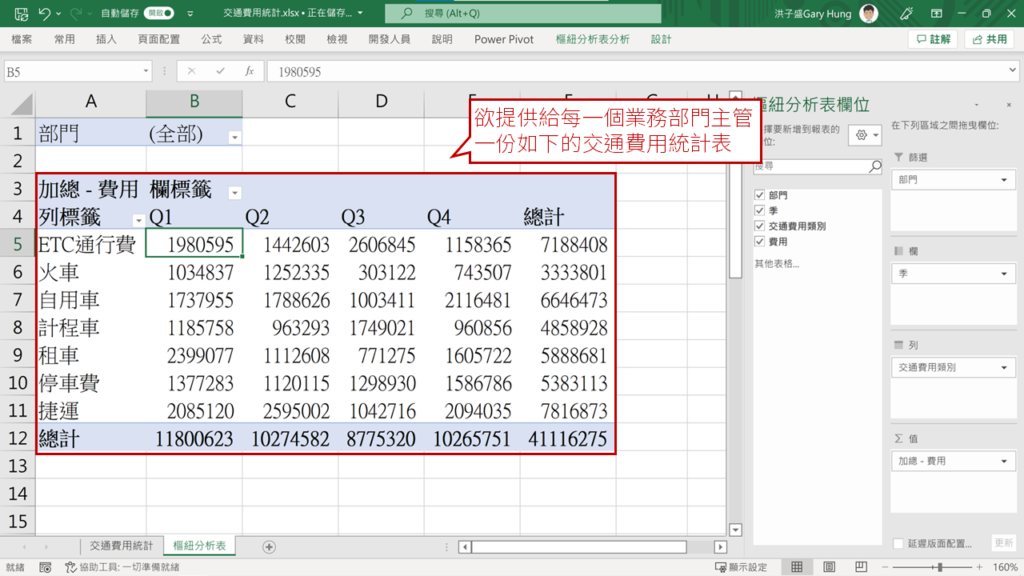Open the 公式 ribbon tab
The image size is (1024, 576).
(x=211, y=39)
